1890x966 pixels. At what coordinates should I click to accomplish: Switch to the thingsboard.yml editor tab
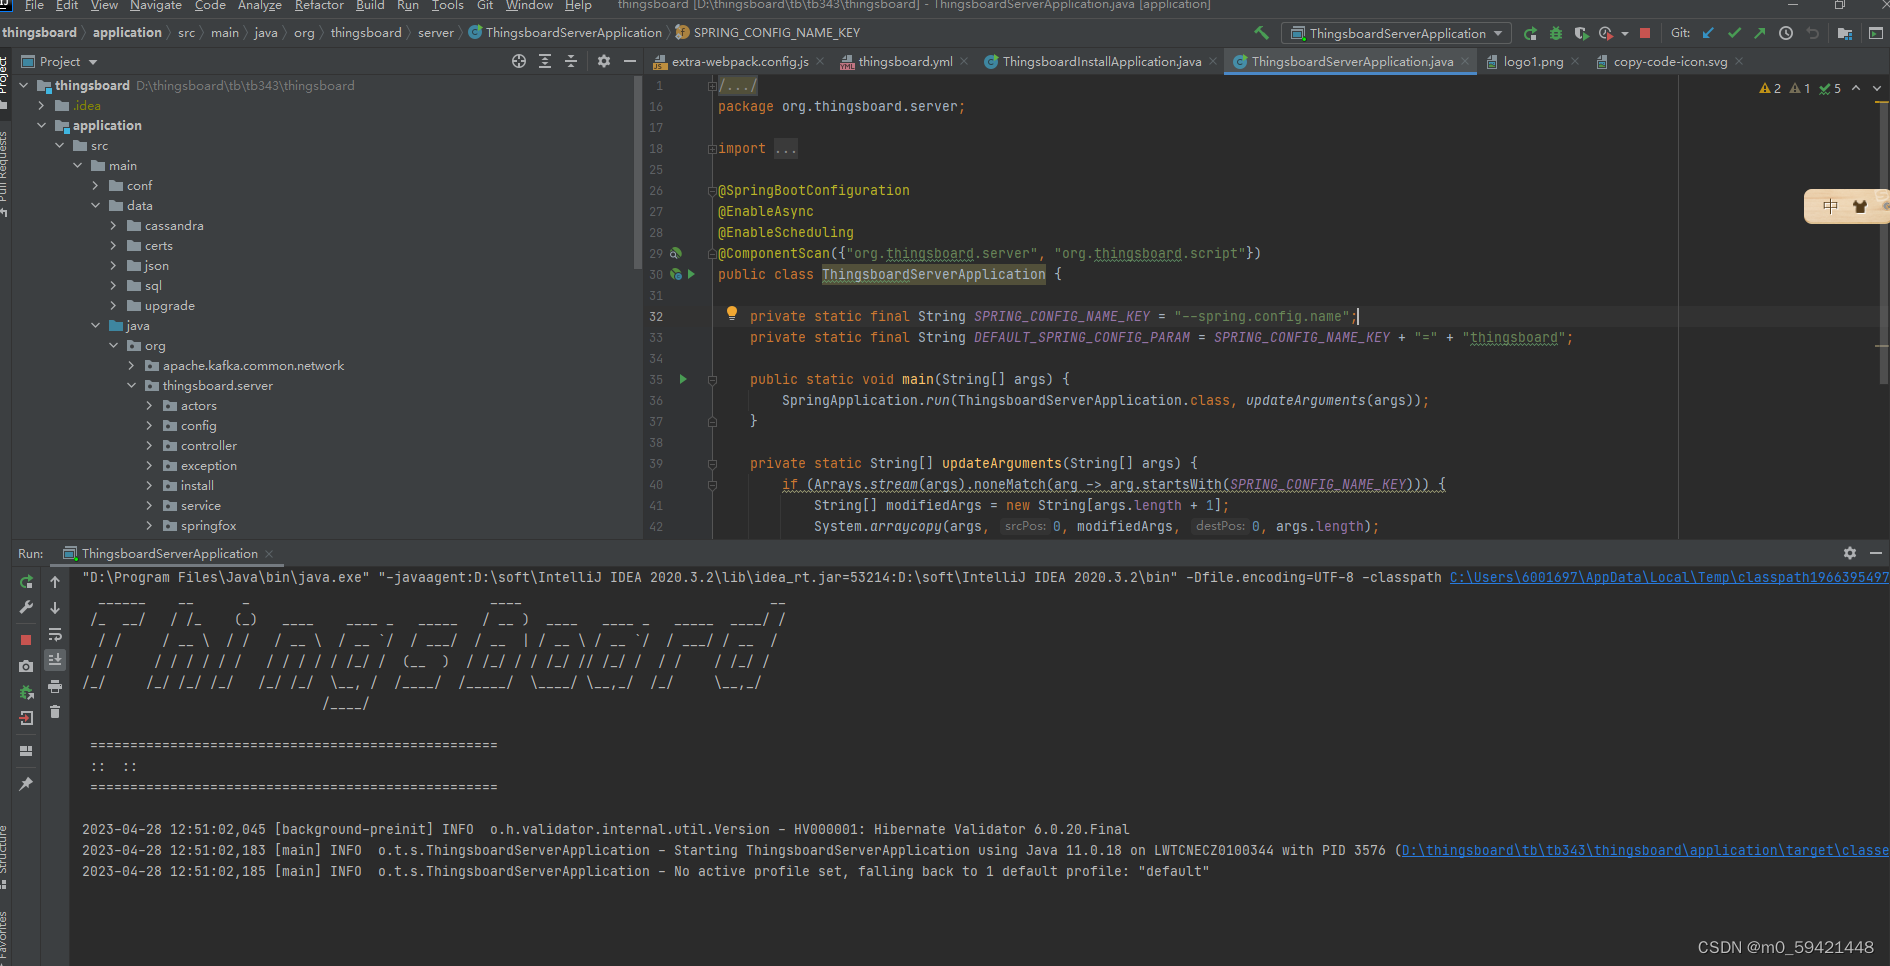pyautogui.click(x=905, y=61)
